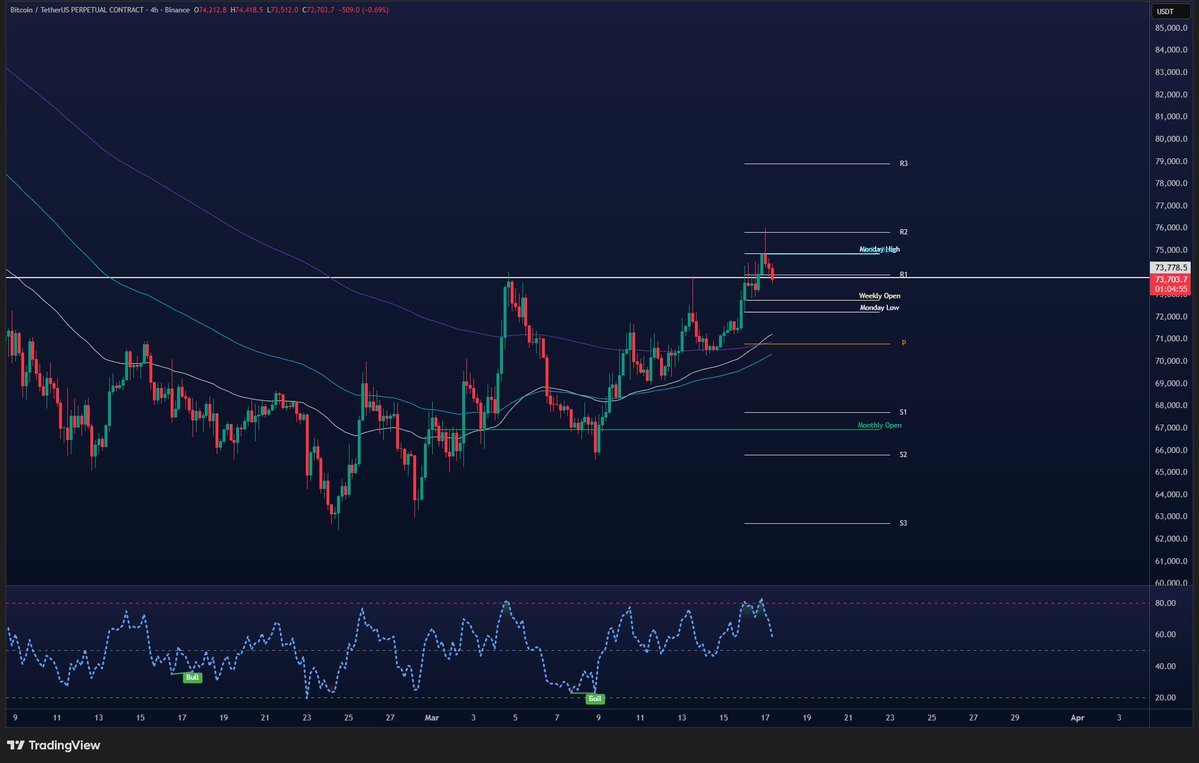Click the high value H74,418.5
Screen dimensions: 1199x763
click(x=247, y=10)
